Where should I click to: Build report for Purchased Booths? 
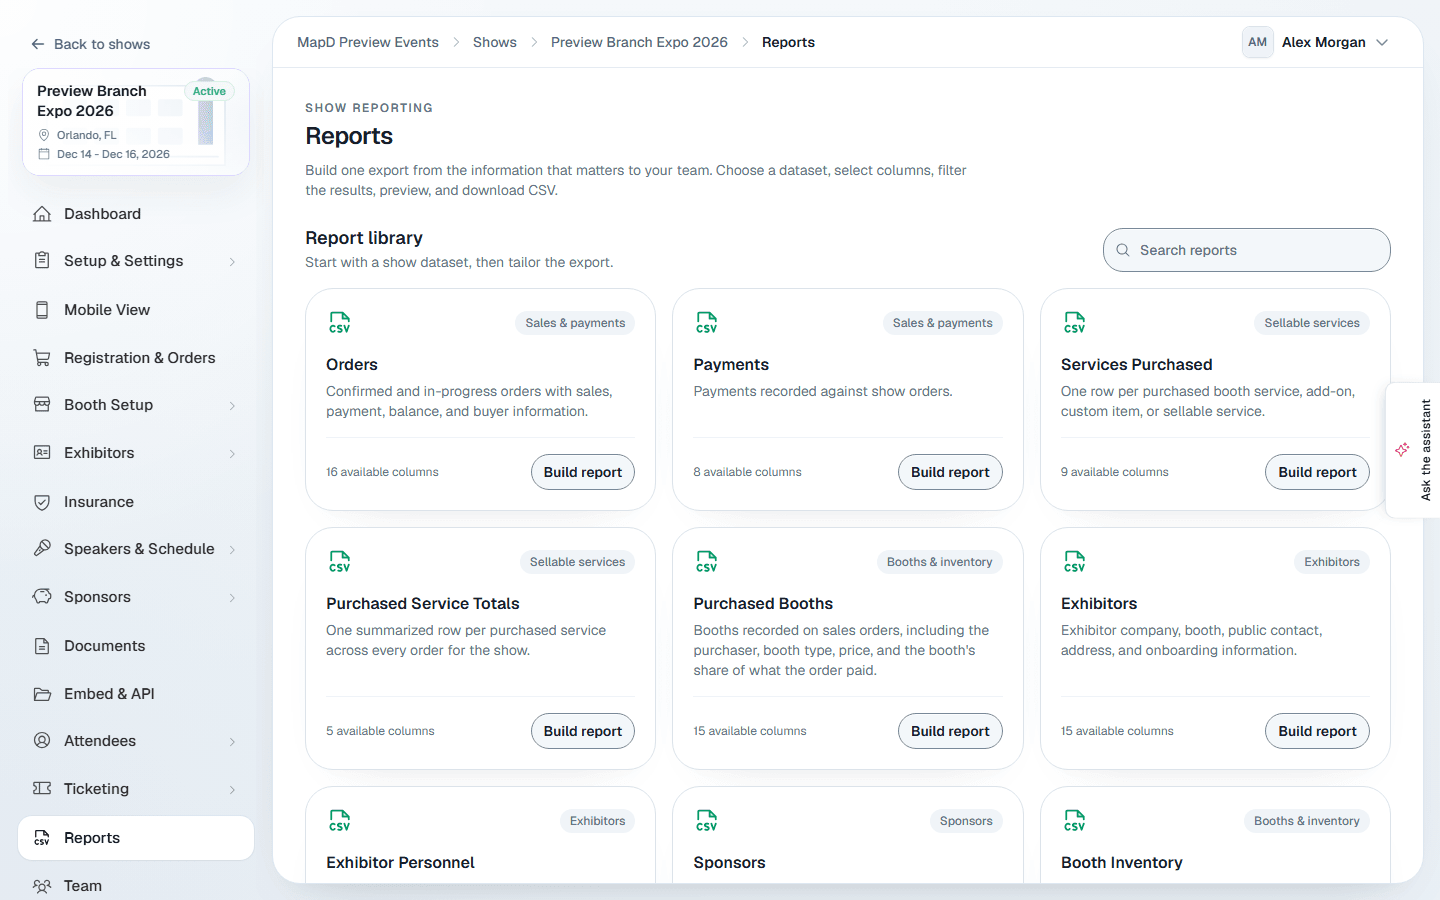click(950, 731)
